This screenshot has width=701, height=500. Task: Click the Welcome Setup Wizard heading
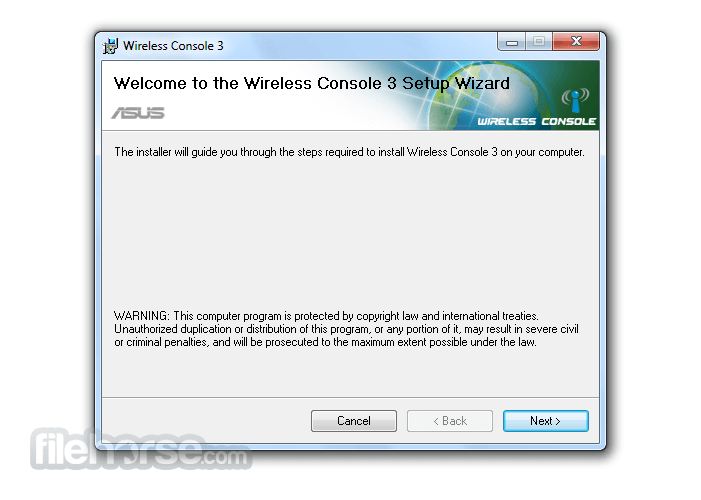[x=312, y=84]
